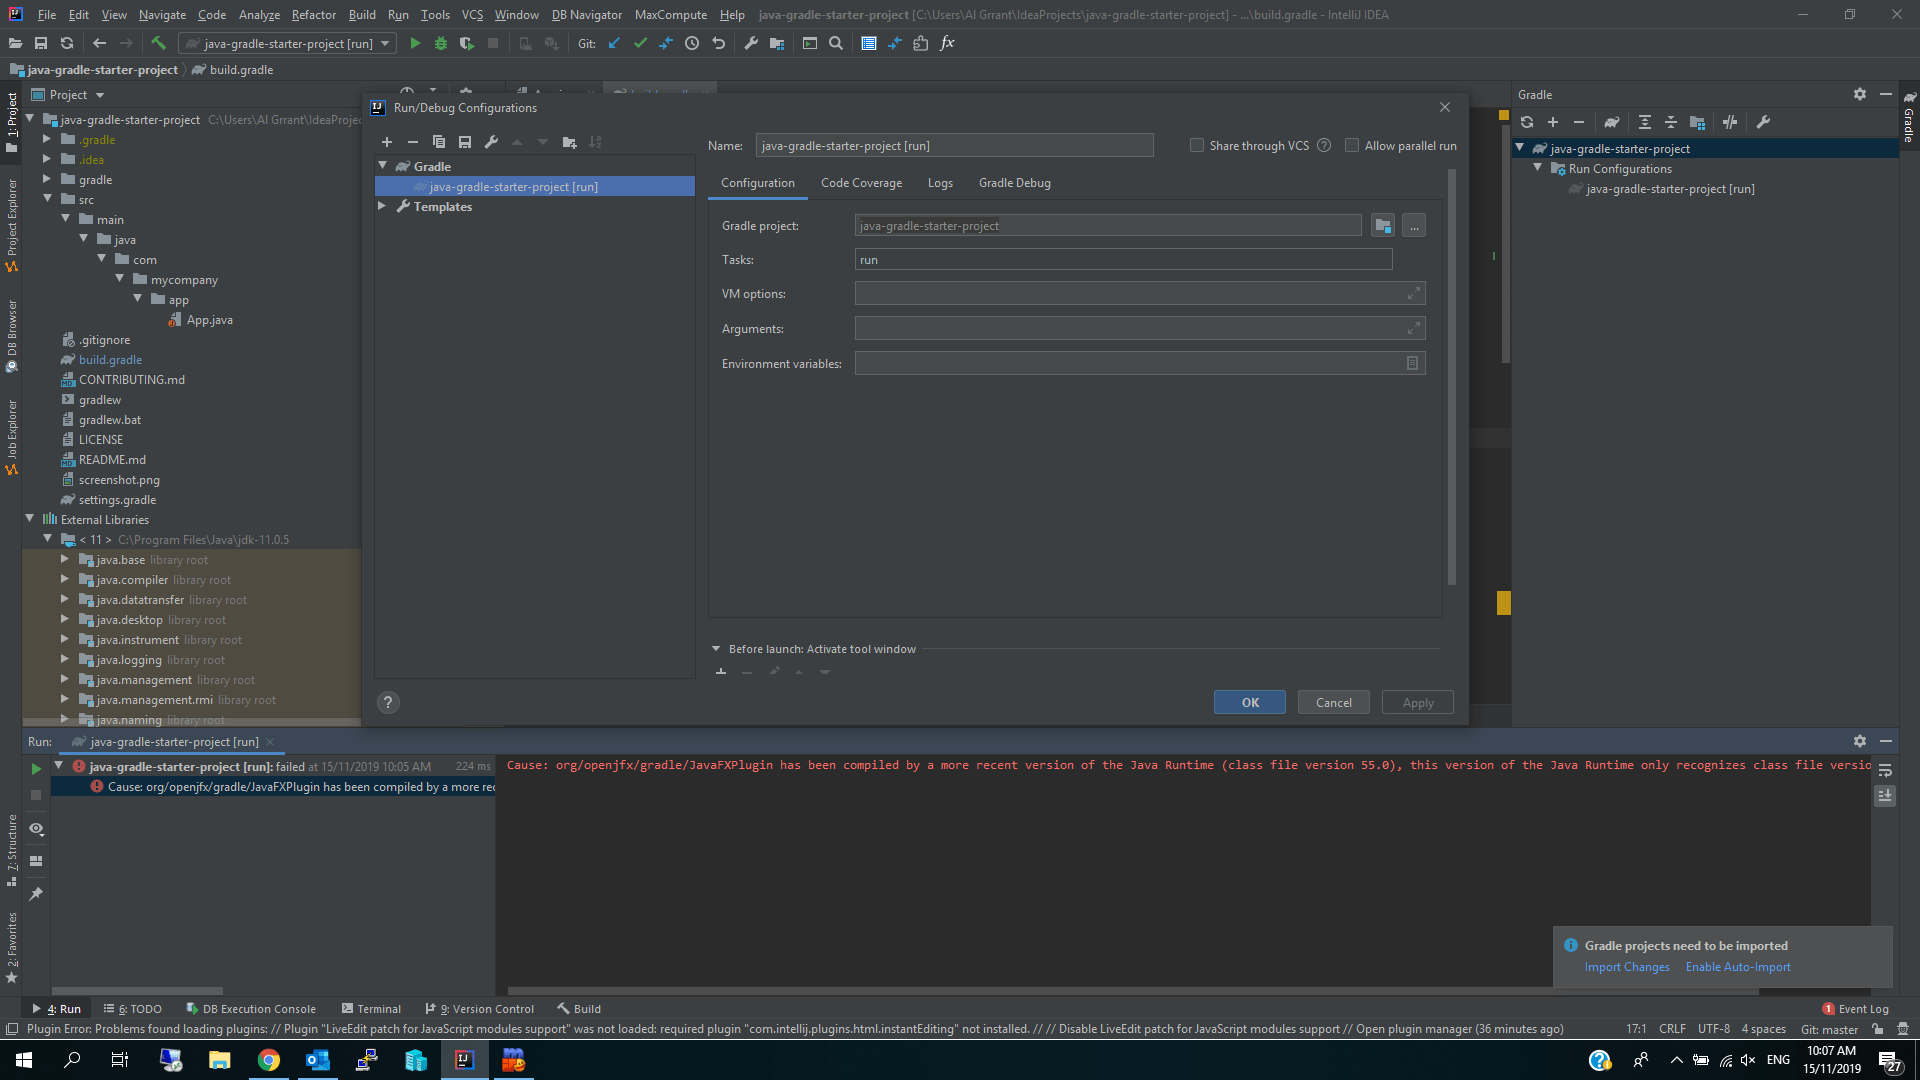This screenshot has height=1080, width=1920.
Task: Click Enable Auto-Import link
Action: [1738, 967]
